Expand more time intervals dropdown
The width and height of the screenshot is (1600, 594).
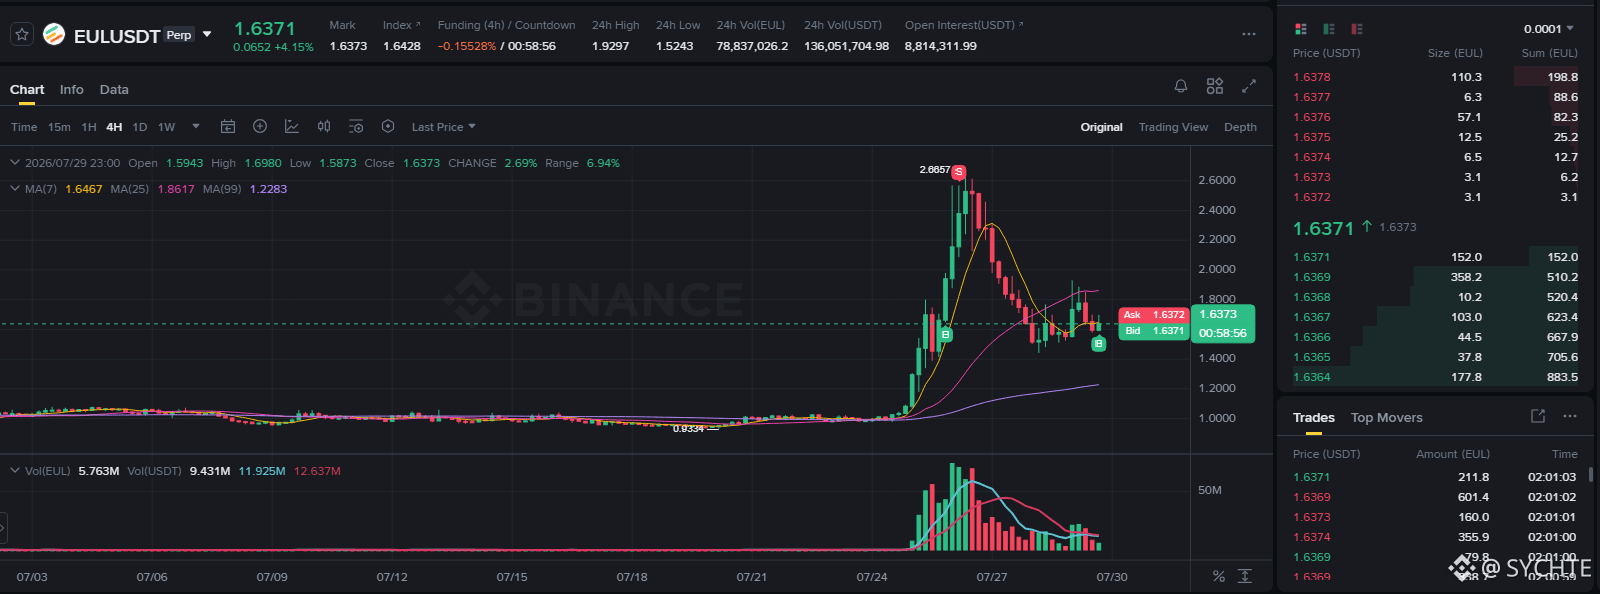(196, 126)
